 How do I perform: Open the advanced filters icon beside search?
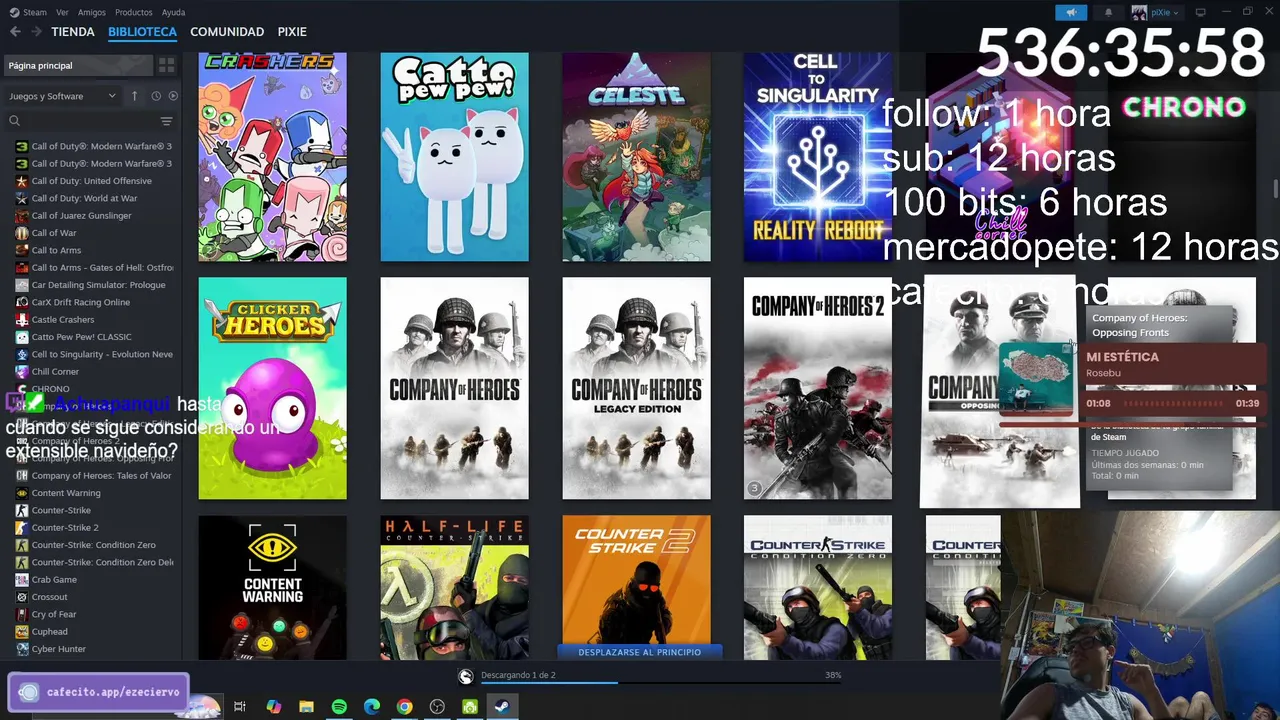(167, 121)
